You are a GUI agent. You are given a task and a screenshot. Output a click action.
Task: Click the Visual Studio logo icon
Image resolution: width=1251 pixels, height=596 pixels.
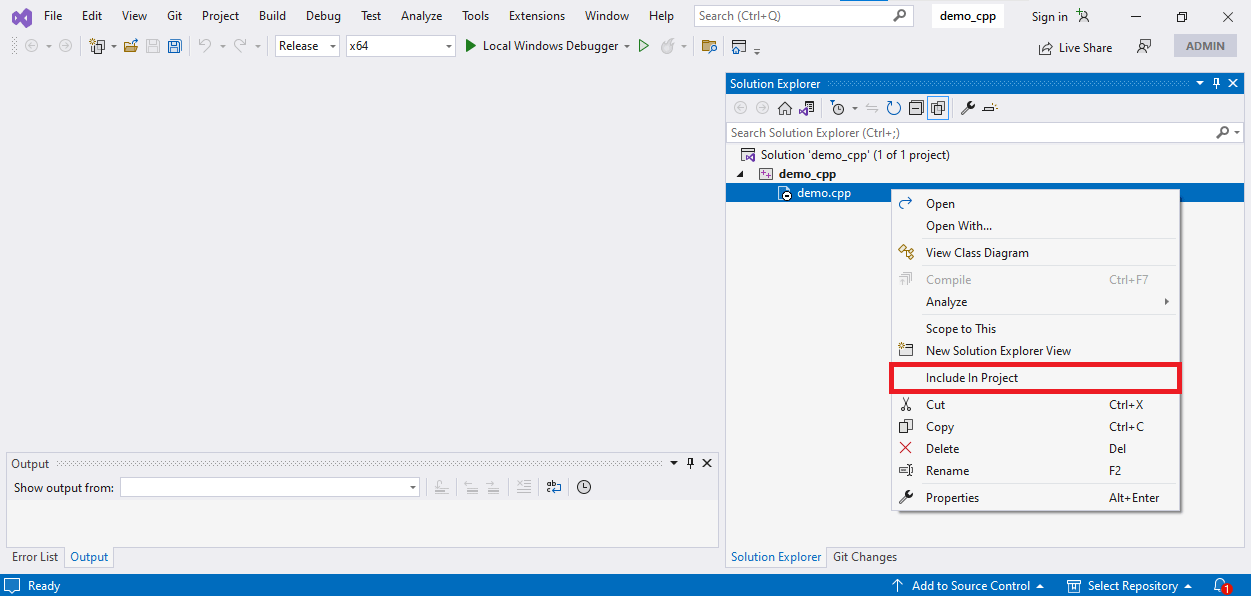(x=21, y=17)
